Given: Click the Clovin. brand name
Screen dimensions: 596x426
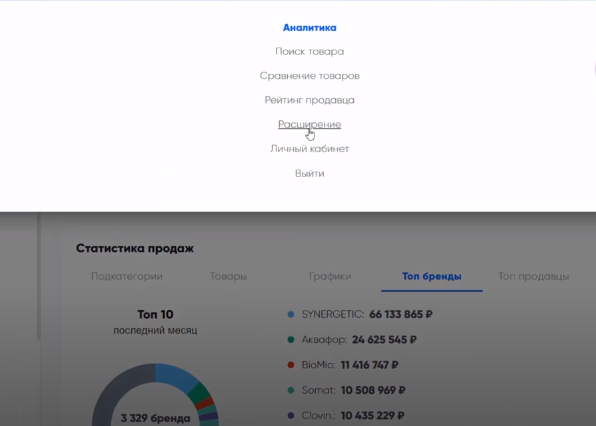Looking at the screenshot, I should pyautogui.click(x=319, y=416).
